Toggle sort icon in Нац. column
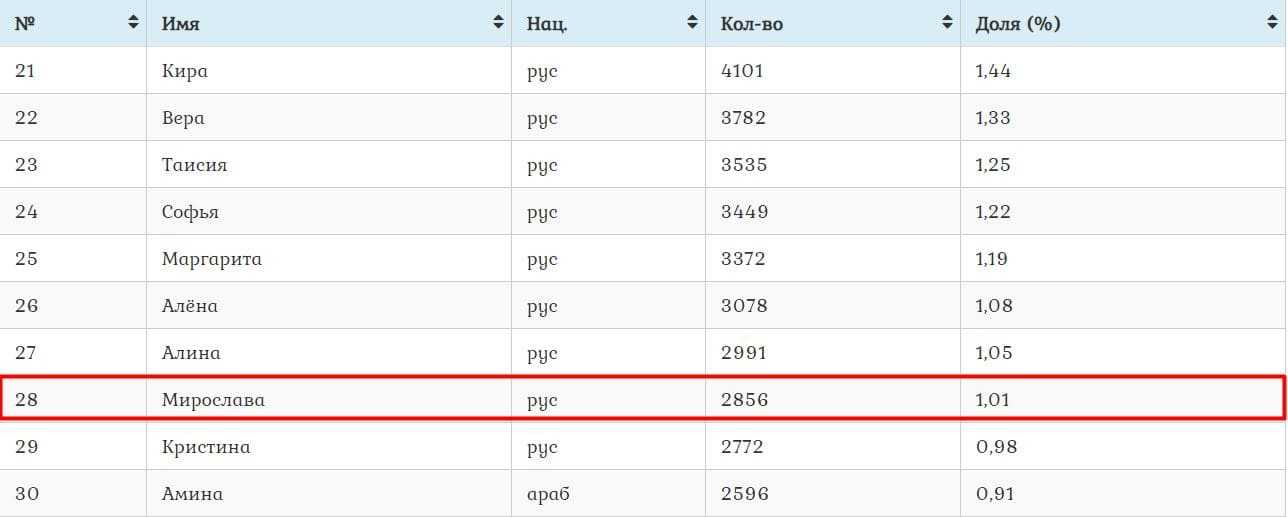 (692, 23)
